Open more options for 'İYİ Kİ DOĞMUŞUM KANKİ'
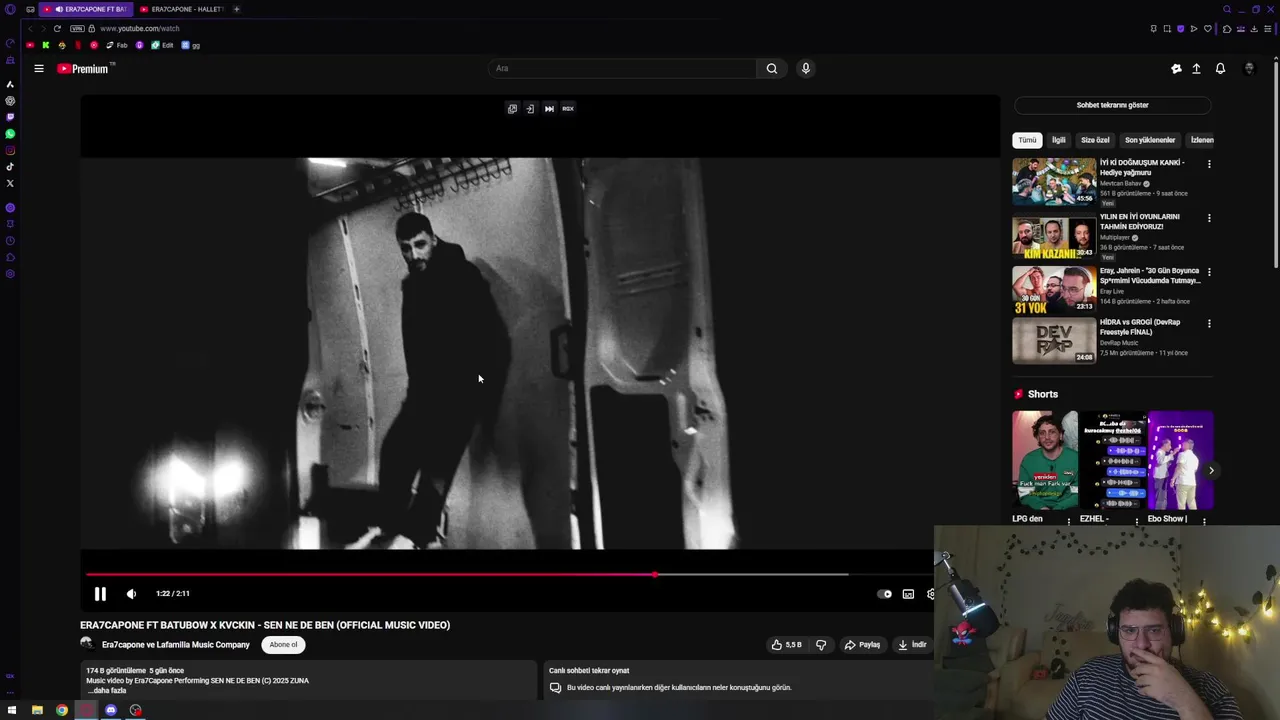The image size is (1280, 720). (1209, 164)
